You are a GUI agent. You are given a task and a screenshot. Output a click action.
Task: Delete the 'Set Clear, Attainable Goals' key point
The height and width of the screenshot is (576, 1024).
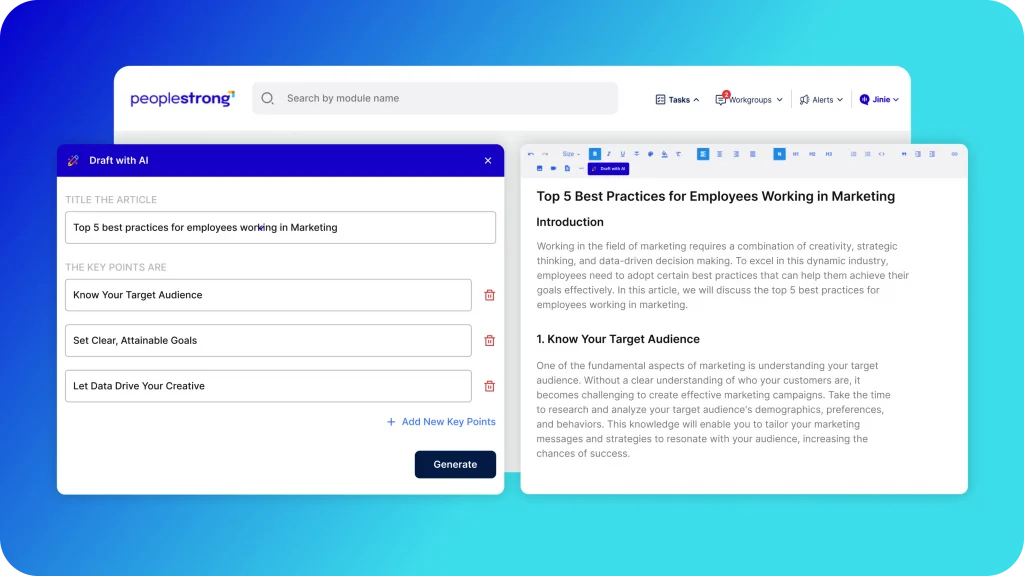pyautogui.click(x=489, y=340)
